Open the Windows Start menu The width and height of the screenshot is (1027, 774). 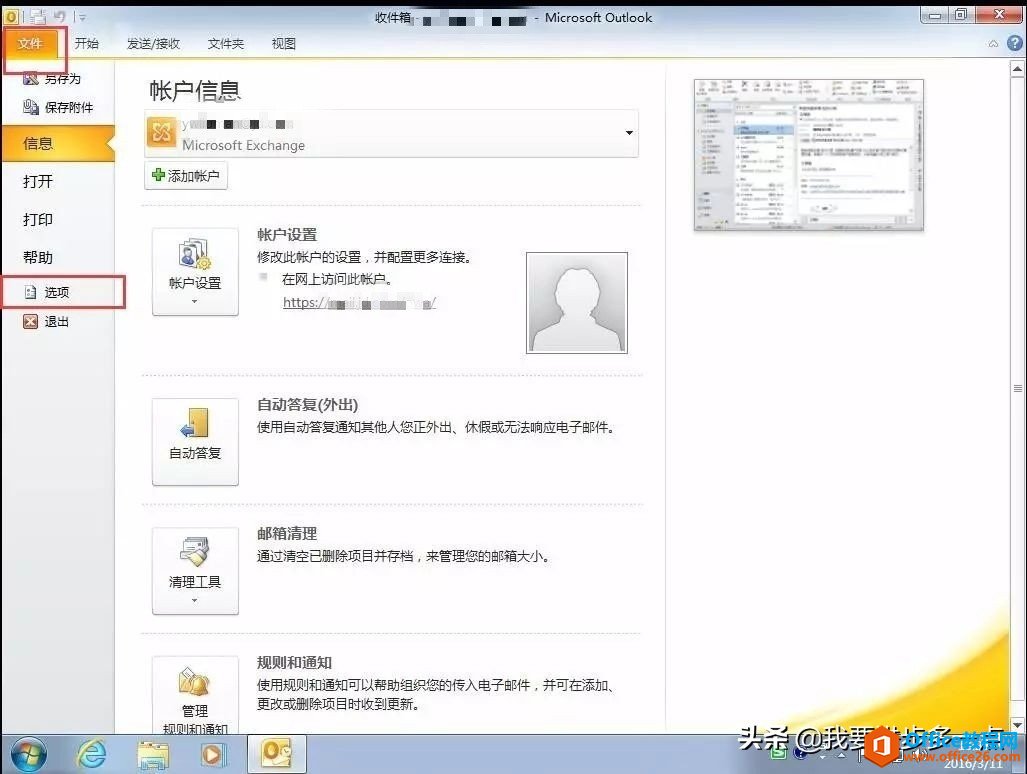28,754
